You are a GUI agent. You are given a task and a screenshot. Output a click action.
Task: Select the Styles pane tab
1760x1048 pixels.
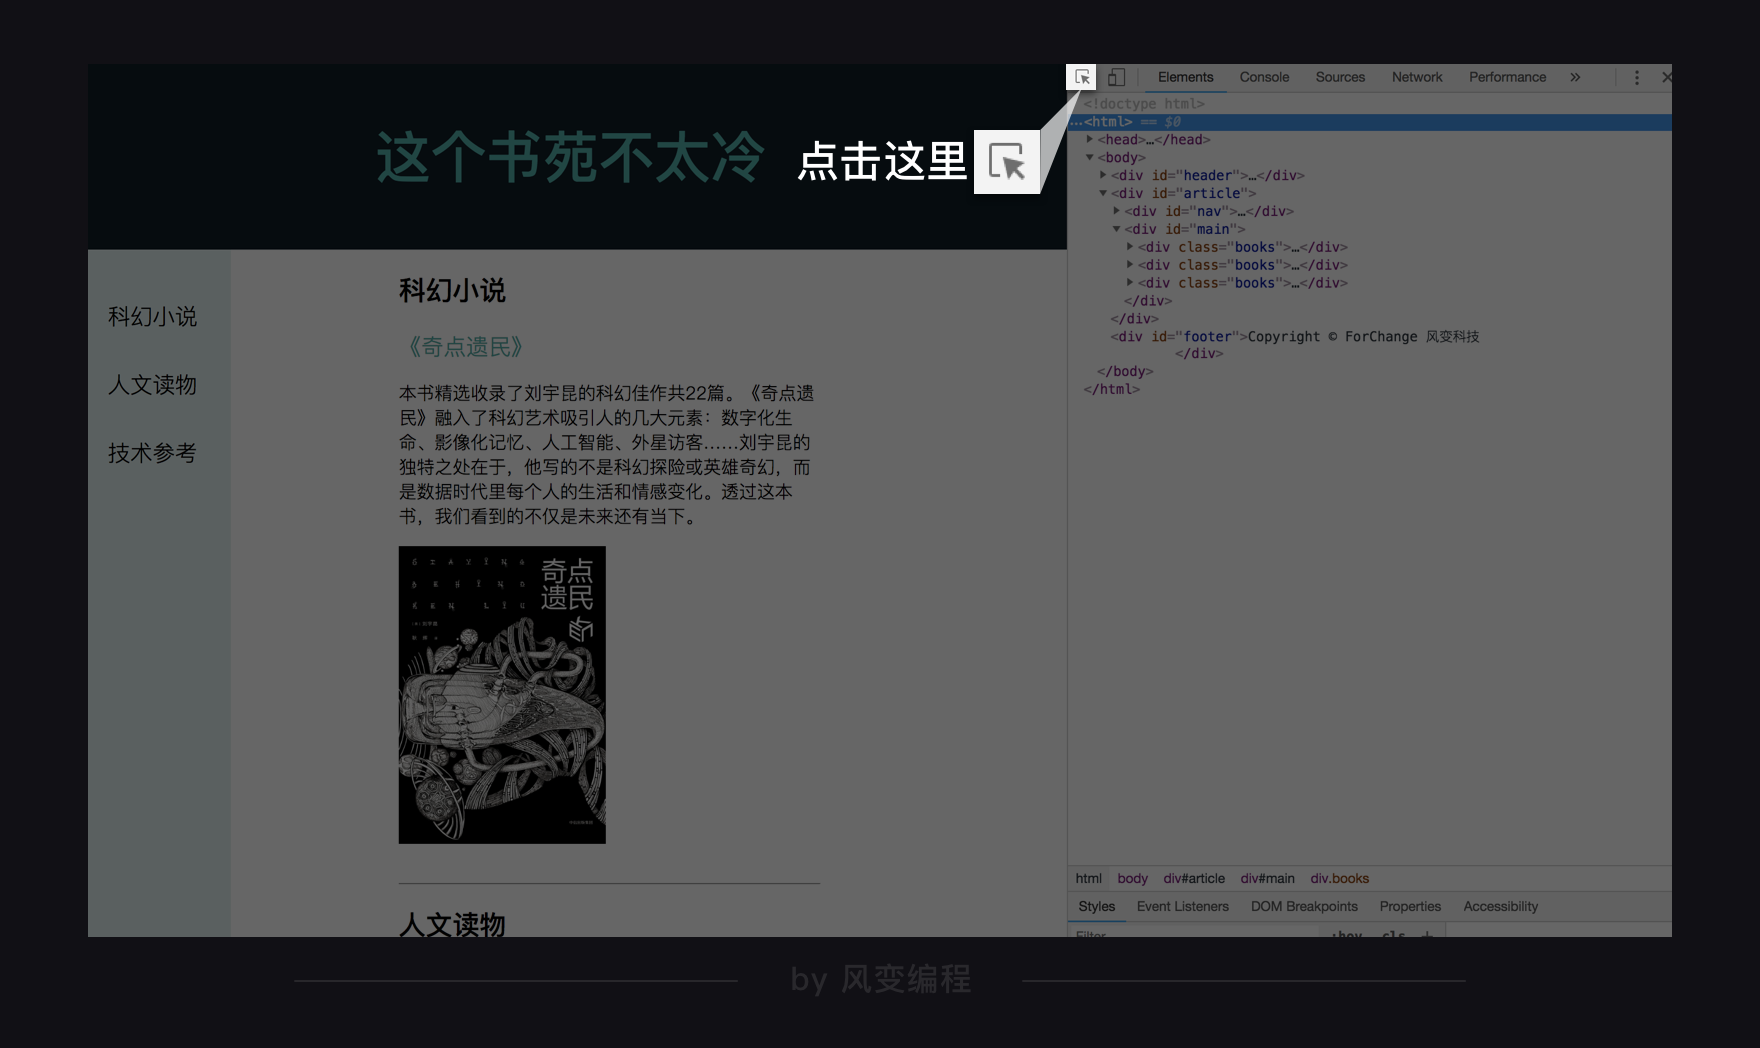pos(1096,906)
